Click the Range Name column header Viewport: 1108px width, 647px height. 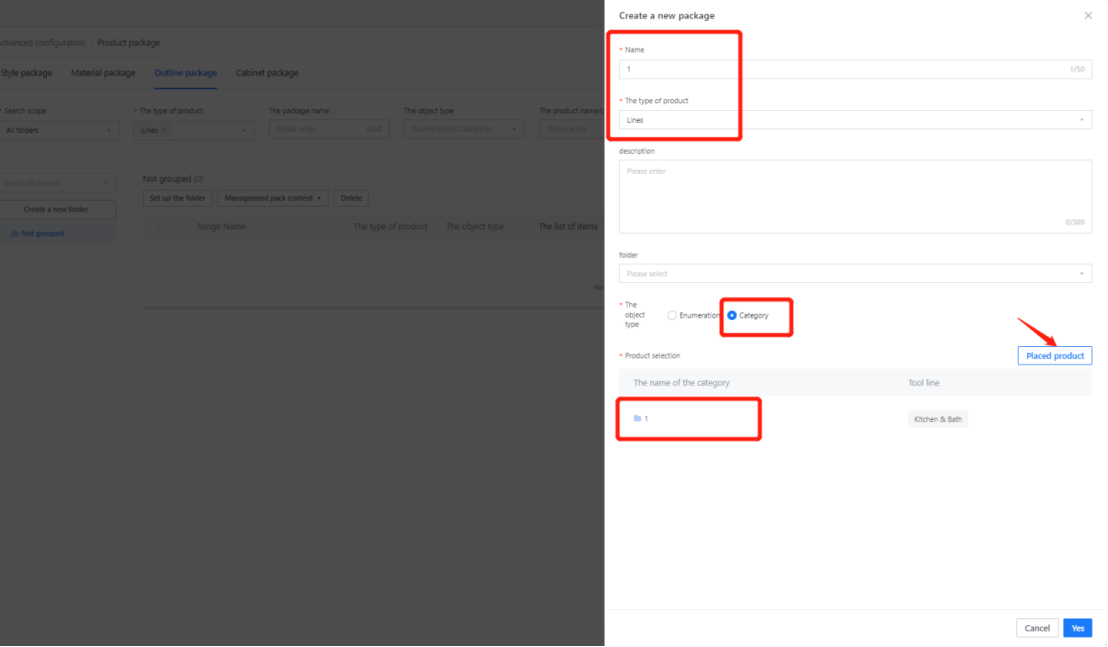click(221, 227)
